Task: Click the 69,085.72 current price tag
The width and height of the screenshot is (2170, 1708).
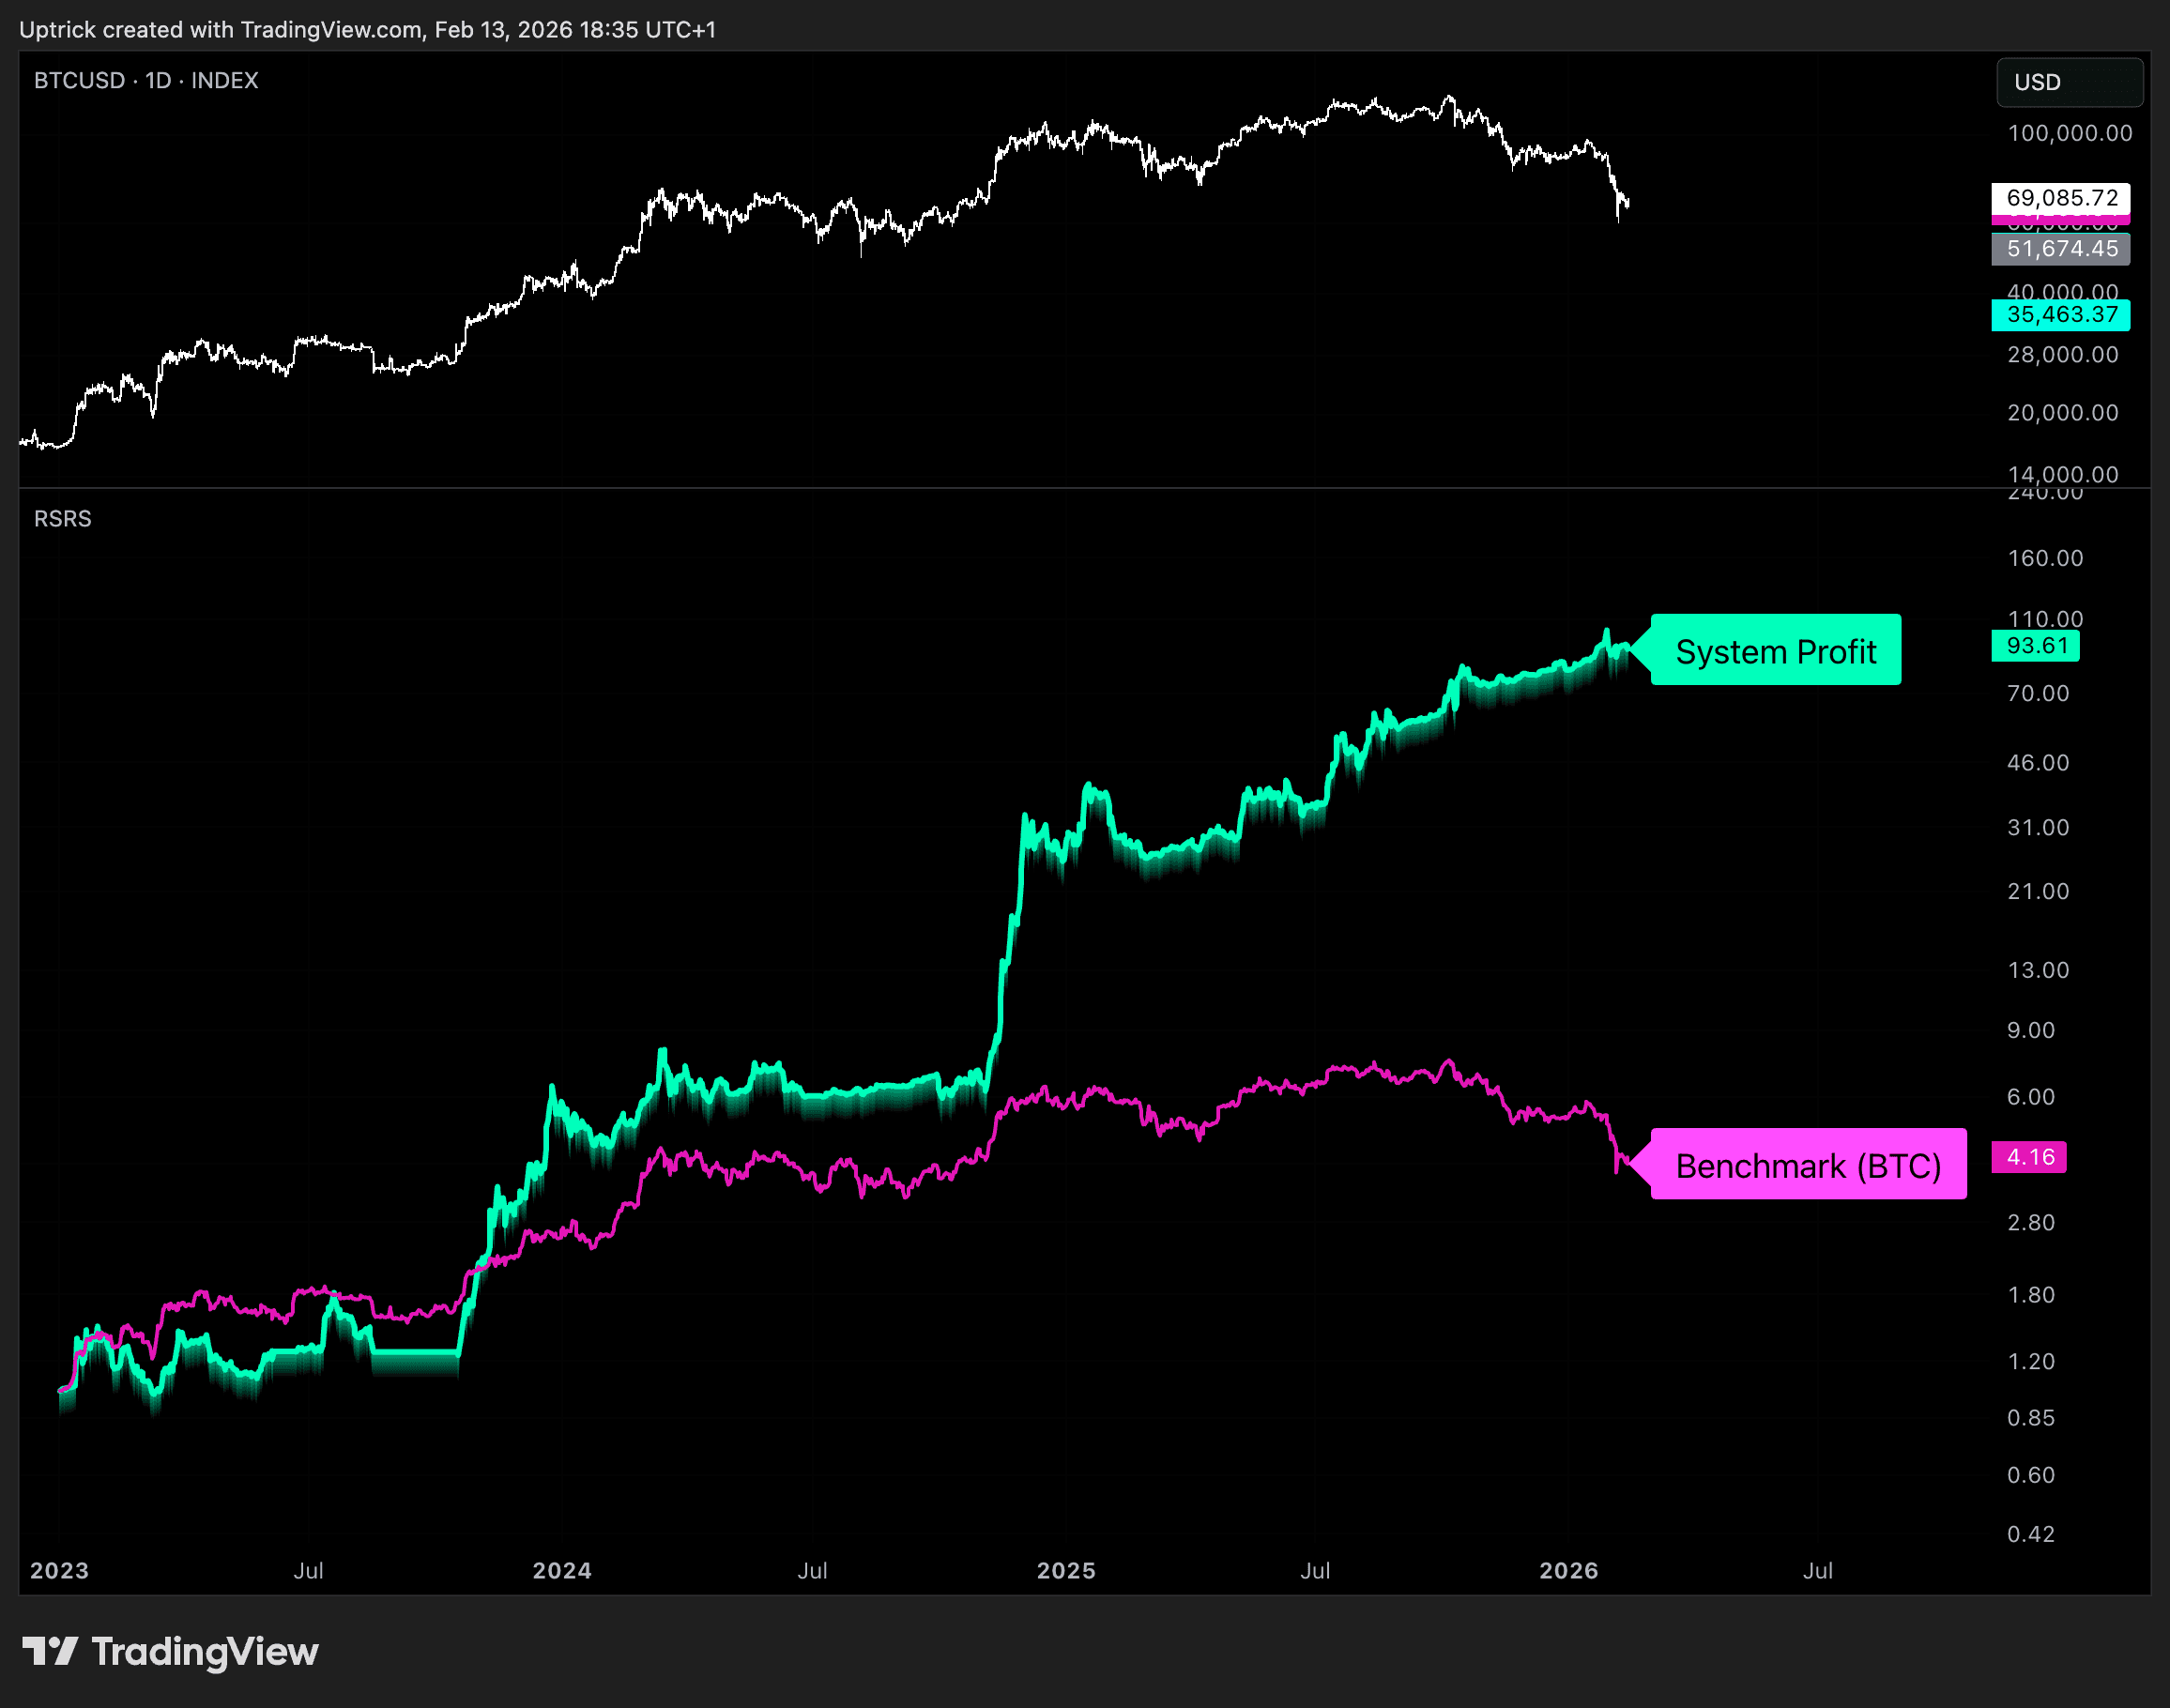Action: coord(2061,197)
